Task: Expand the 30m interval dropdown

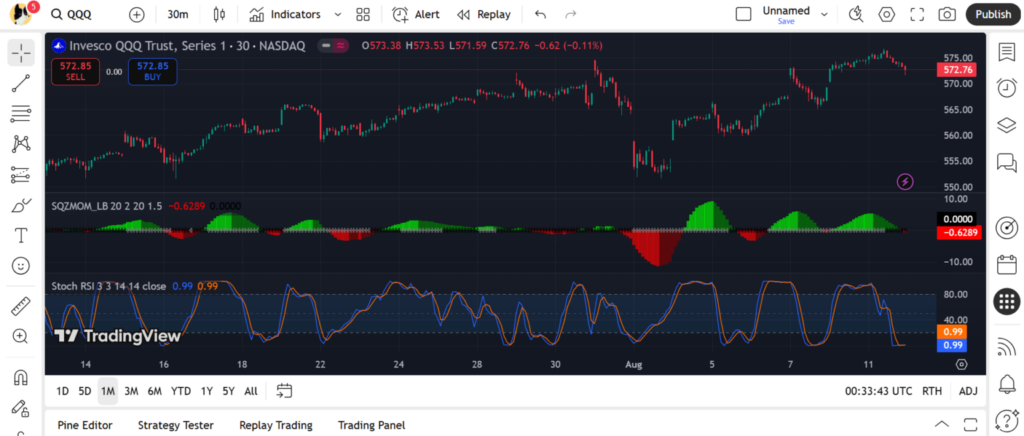Action: [178, 15]
